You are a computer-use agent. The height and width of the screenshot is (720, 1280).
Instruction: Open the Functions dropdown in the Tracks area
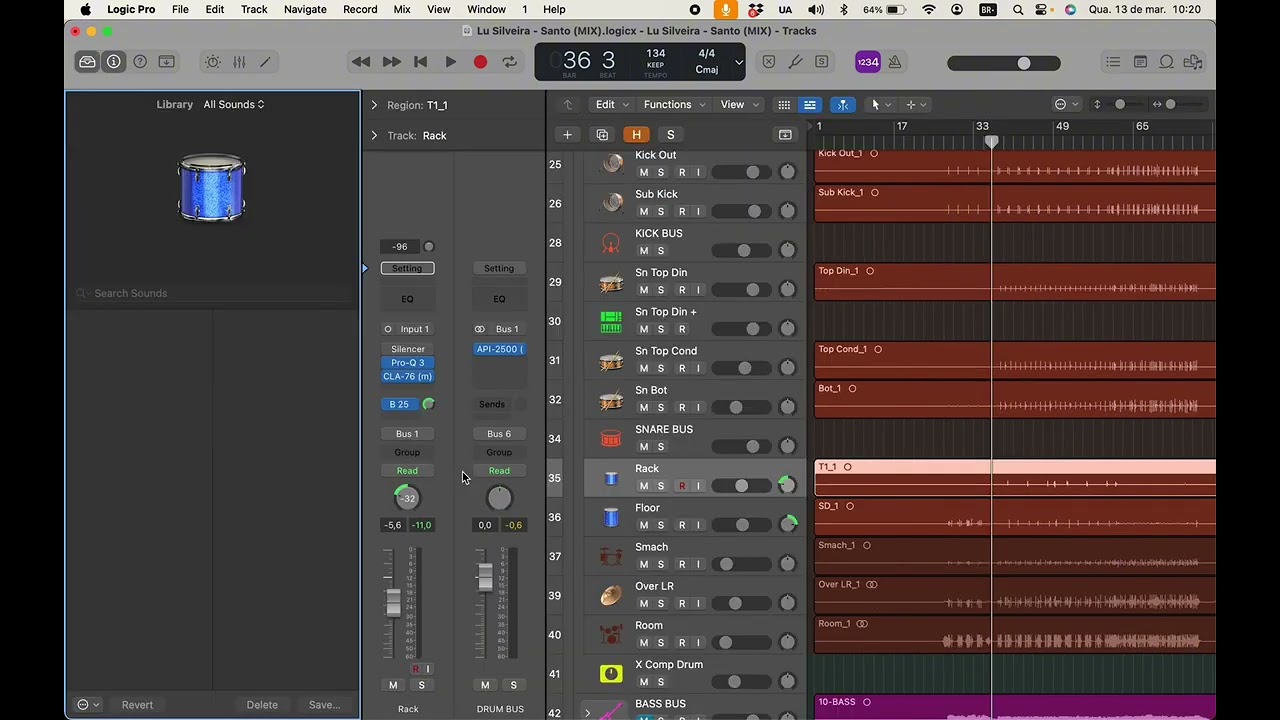pyautogui.click(x=674, y=104)
